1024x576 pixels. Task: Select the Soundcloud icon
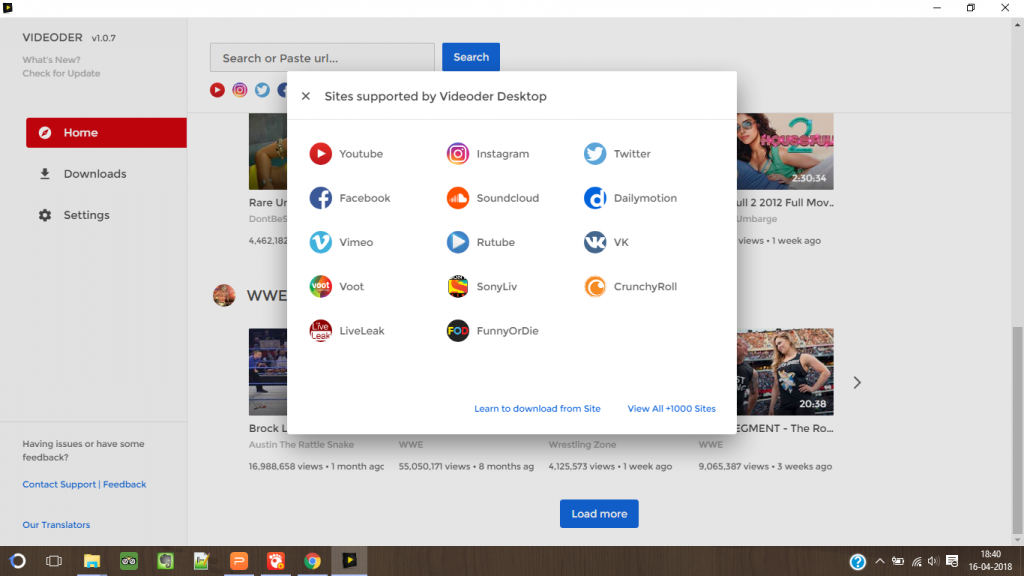click(457, 198)
